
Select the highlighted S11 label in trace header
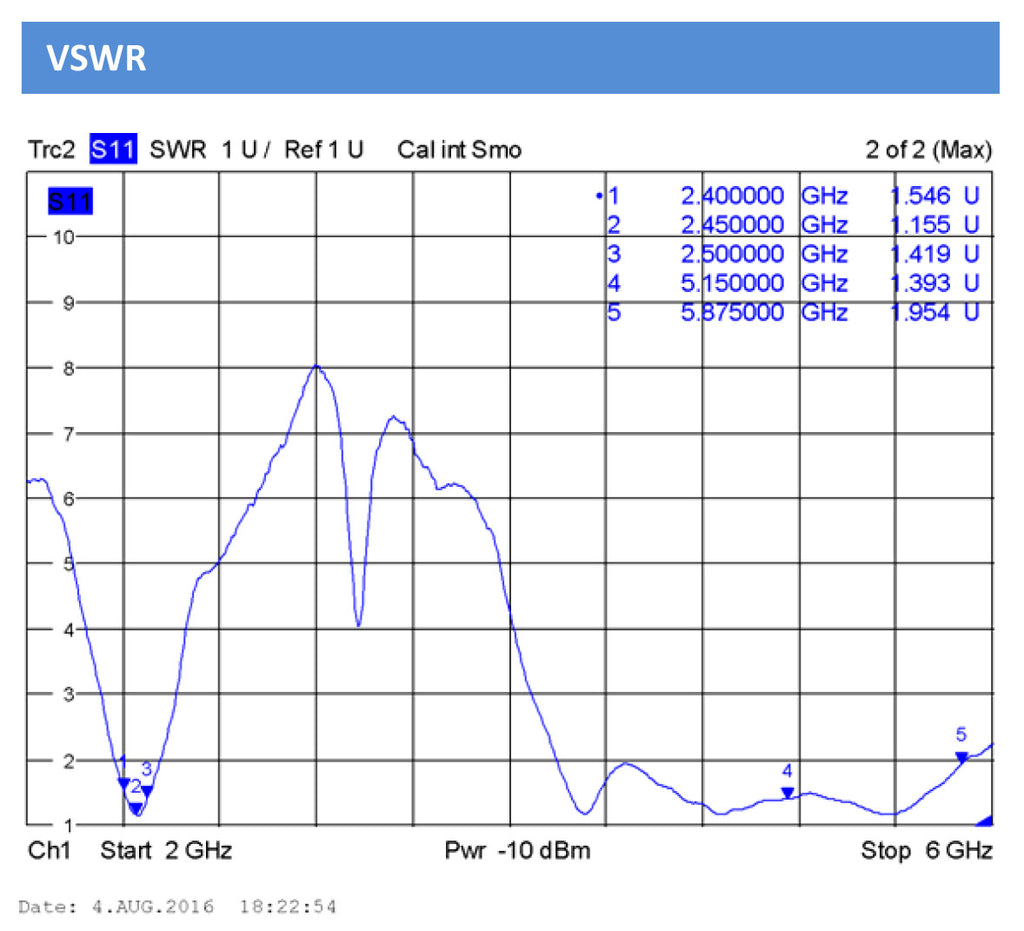tap(114, 150)
